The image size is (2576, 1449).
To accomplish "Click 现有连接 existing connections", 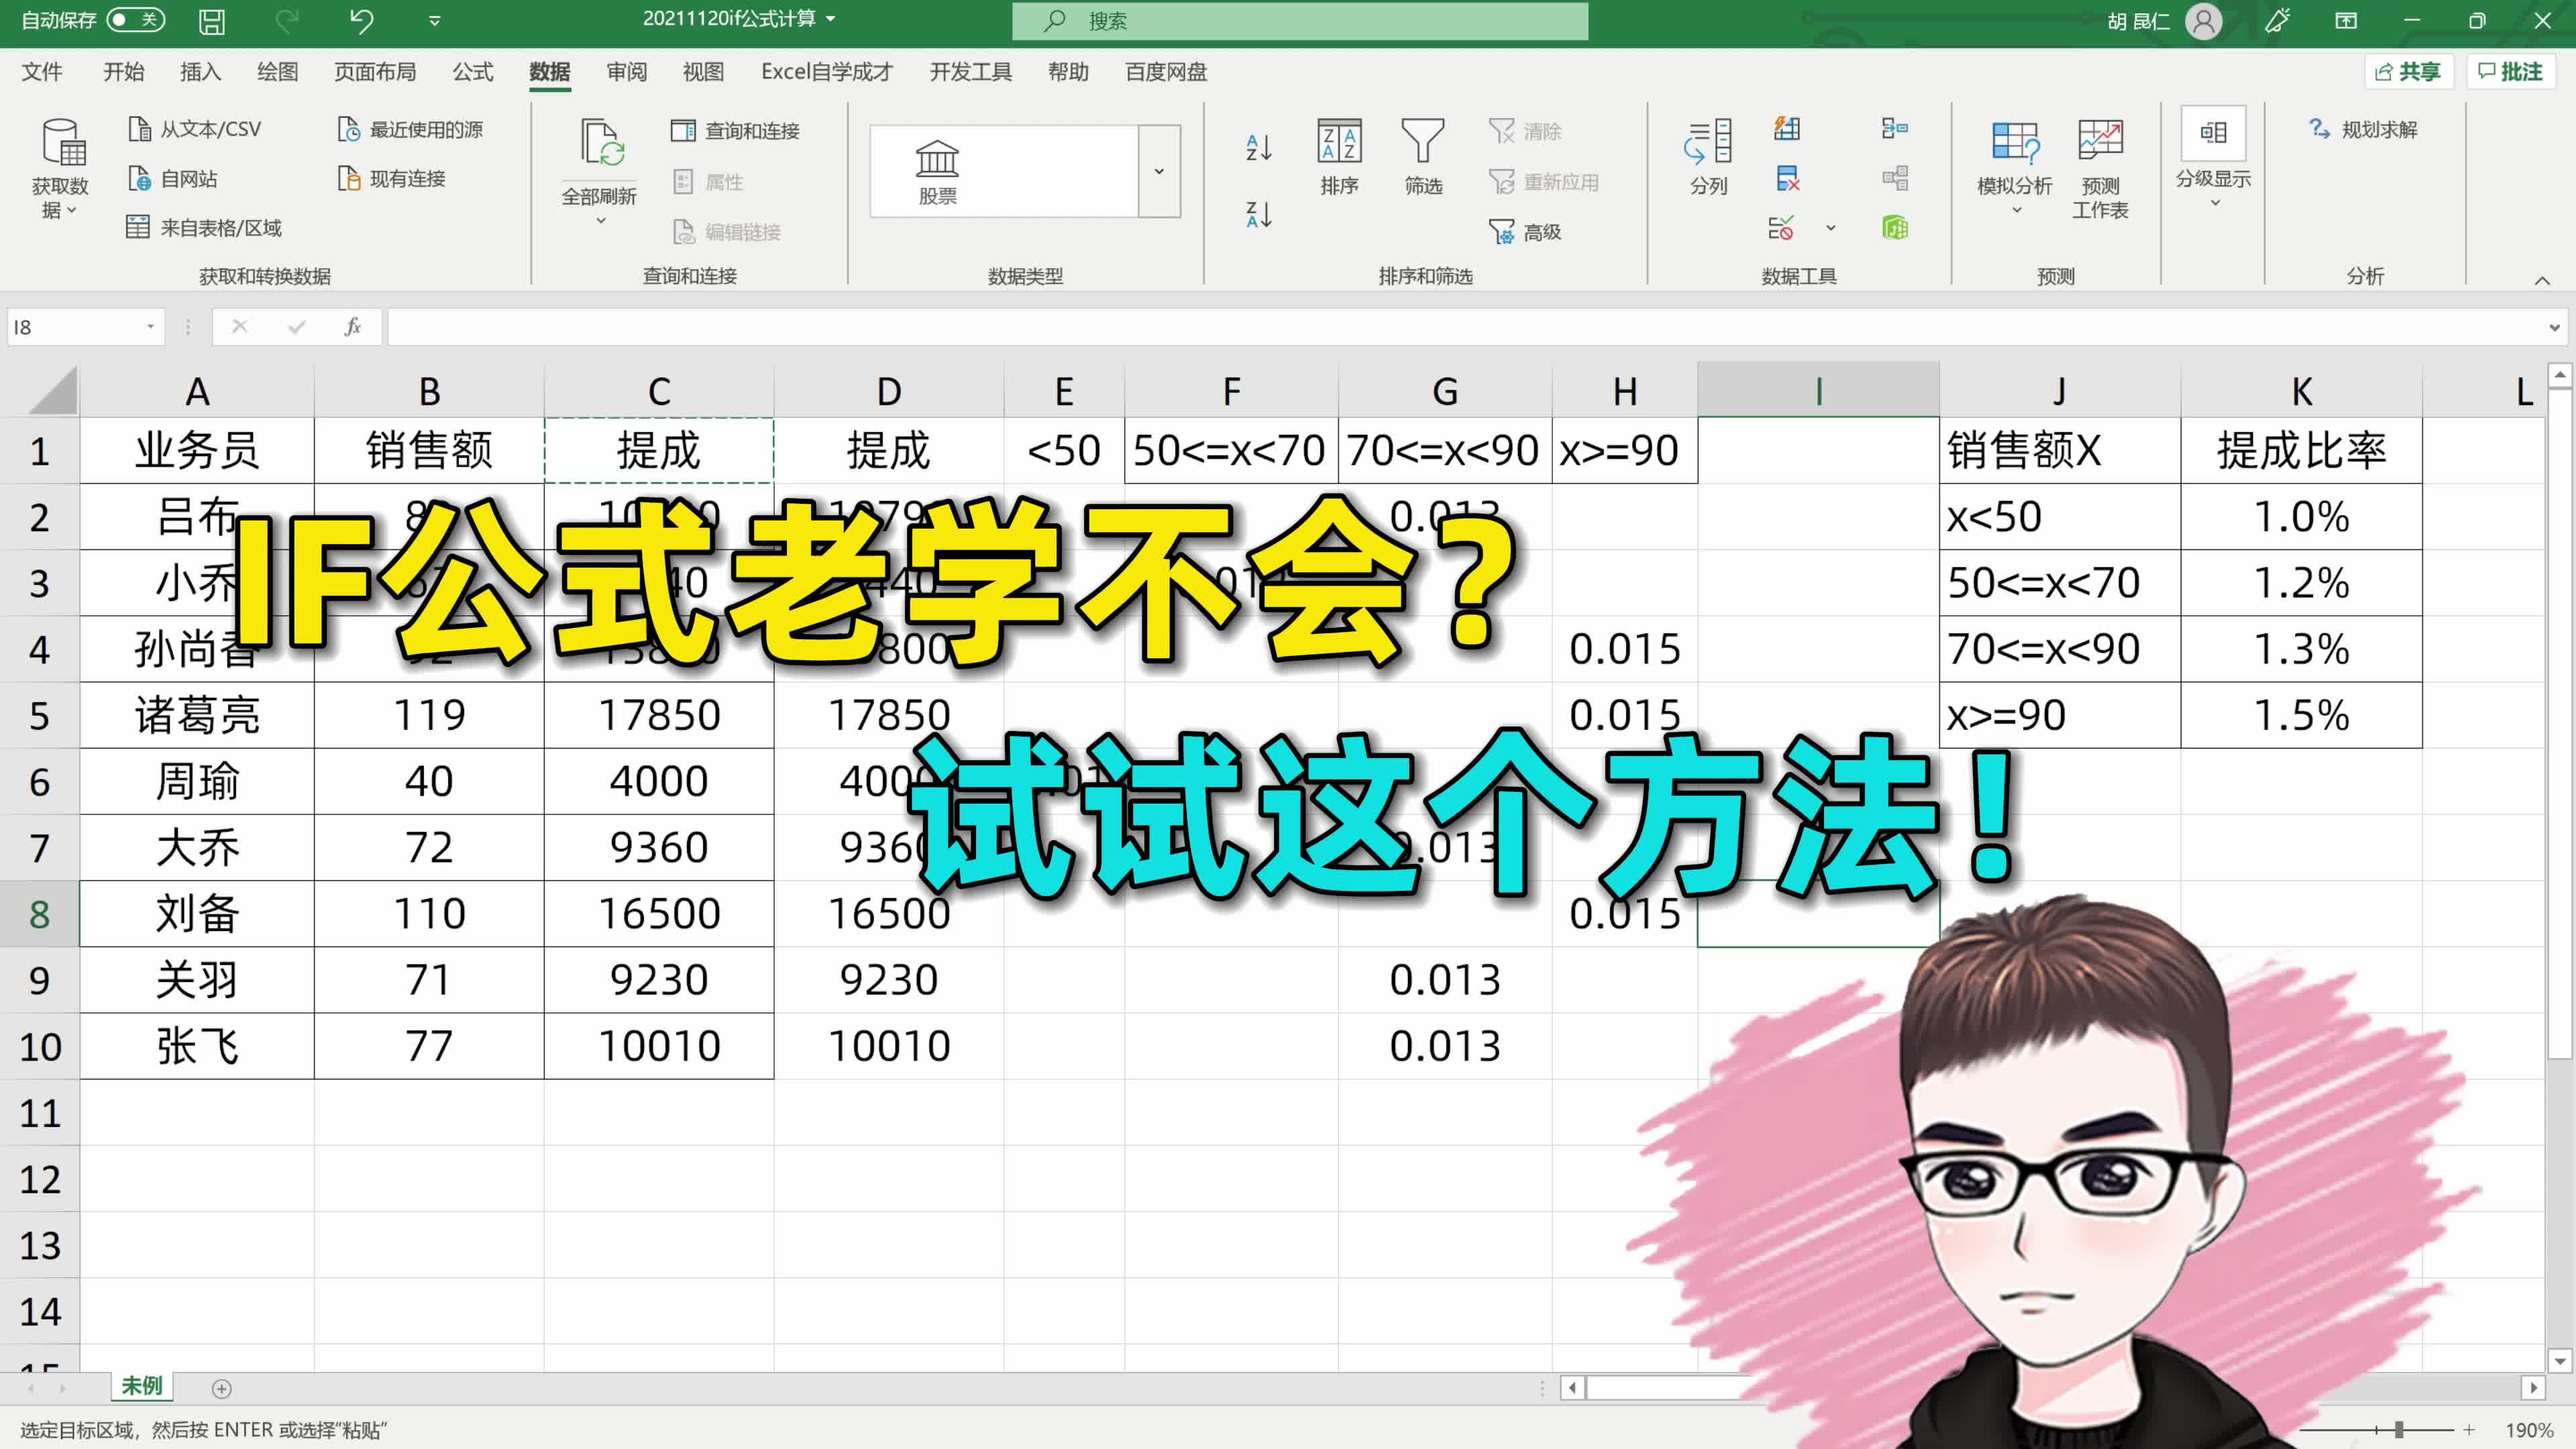I will [x=392, y=179].
